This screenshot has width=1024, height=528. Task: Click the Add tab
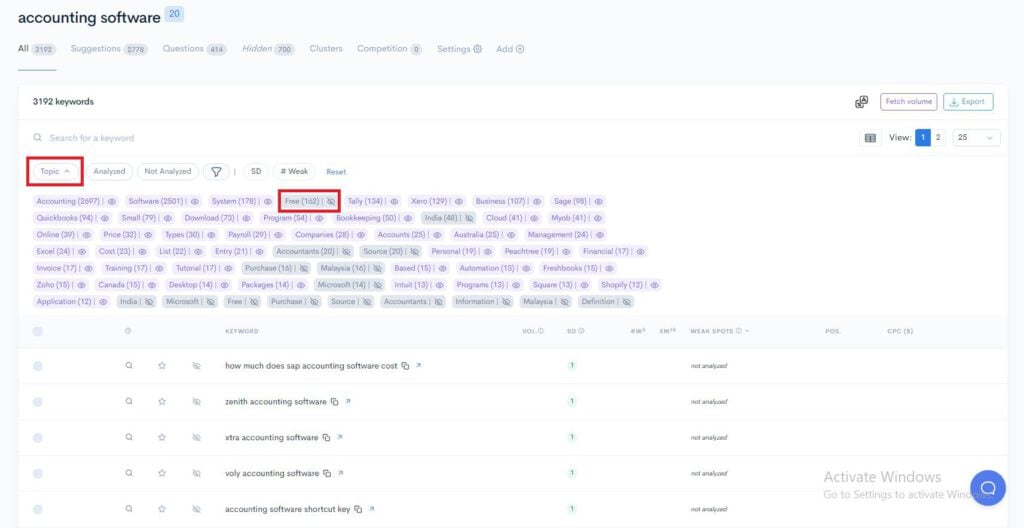coord(510,49)
